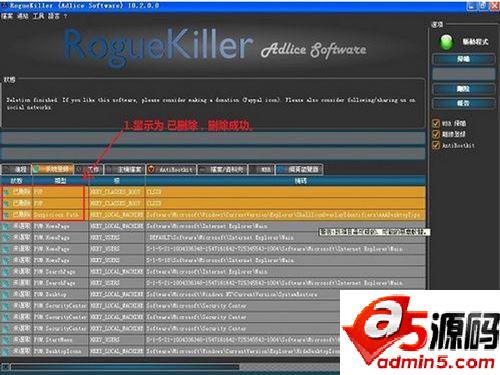
Task: Click the AntiRootkit tab shield icon
Action: pos(151,169)
